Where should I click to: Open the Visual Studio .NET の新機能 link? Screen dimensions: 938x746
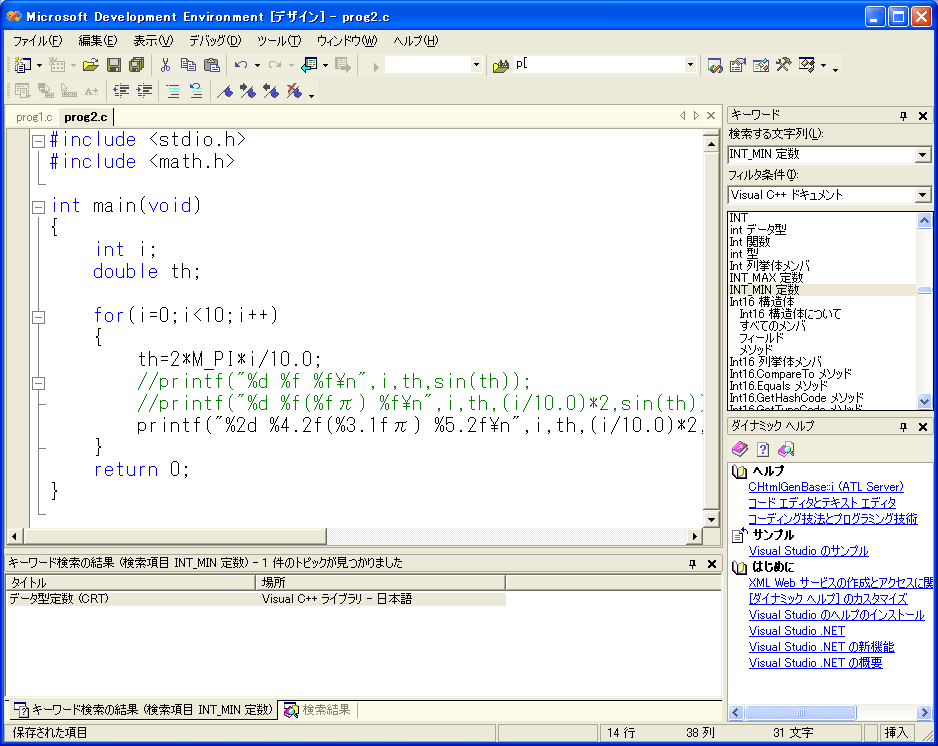(x=821, y=647)
